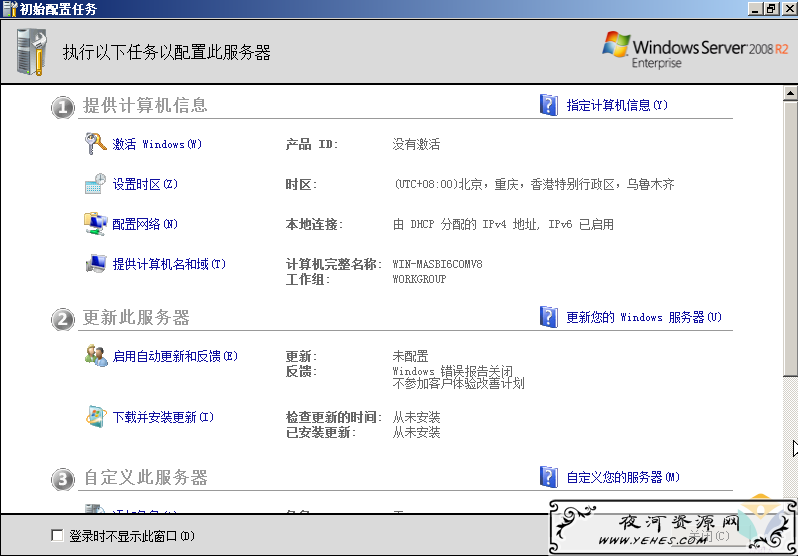Click help book icon beside 自定义您的服务器

coord(549,477)
